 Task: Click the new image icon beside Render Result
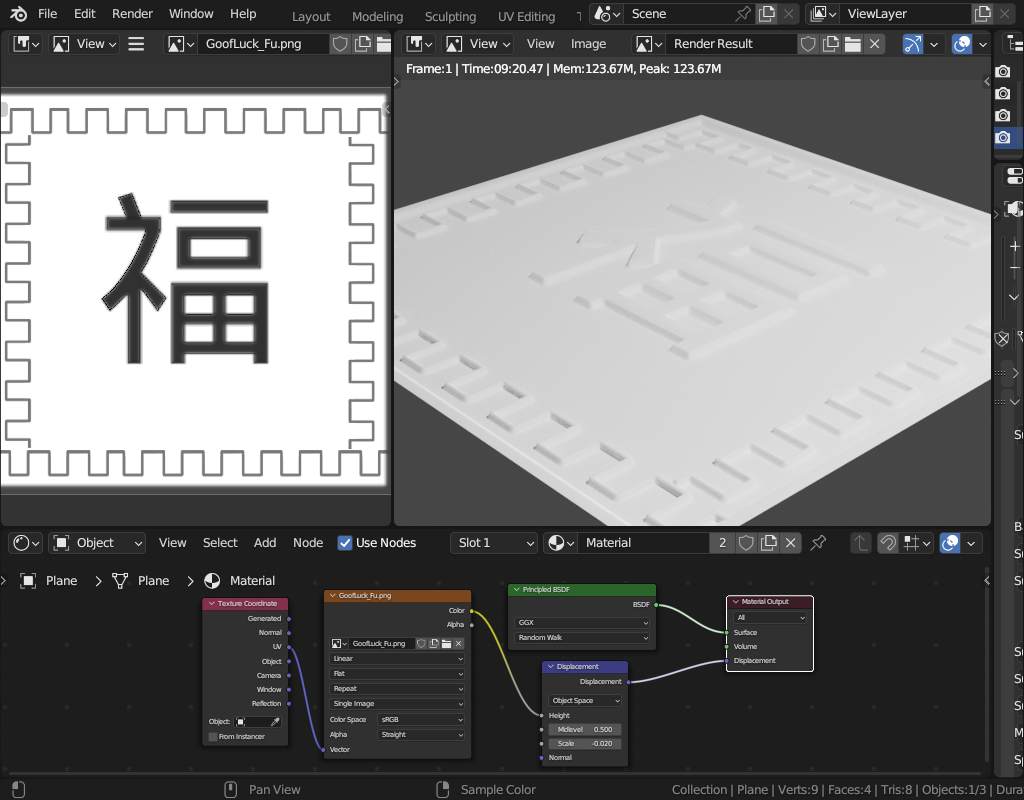point(830,44)
